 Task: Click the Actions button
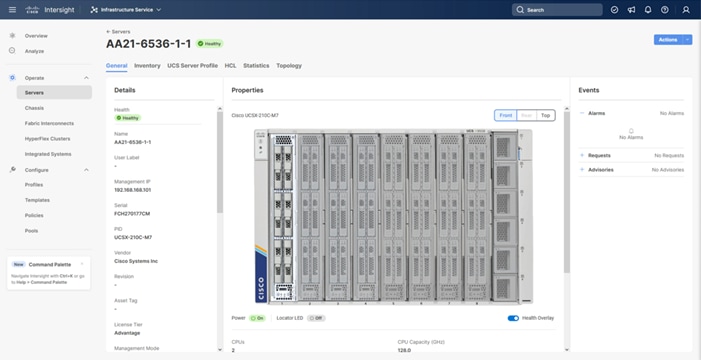point(668,40)
